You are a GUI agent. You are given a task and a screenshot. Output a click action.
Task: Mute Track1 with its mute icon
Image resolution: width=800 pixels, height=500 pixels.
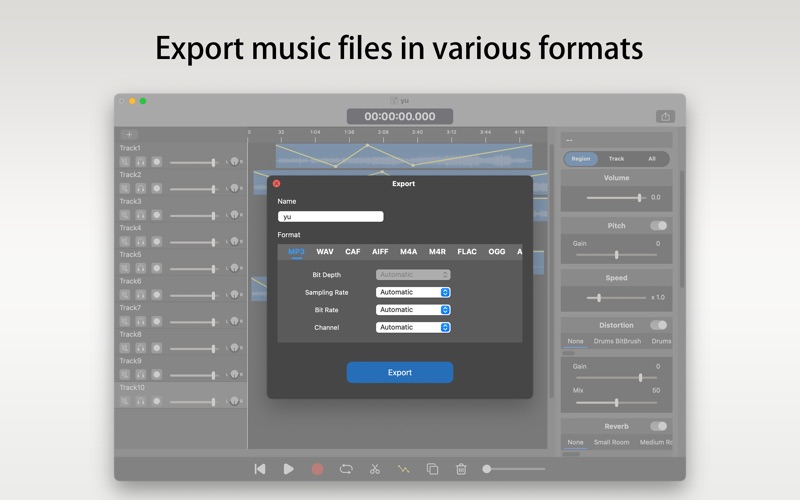click(x=124, y=162)
